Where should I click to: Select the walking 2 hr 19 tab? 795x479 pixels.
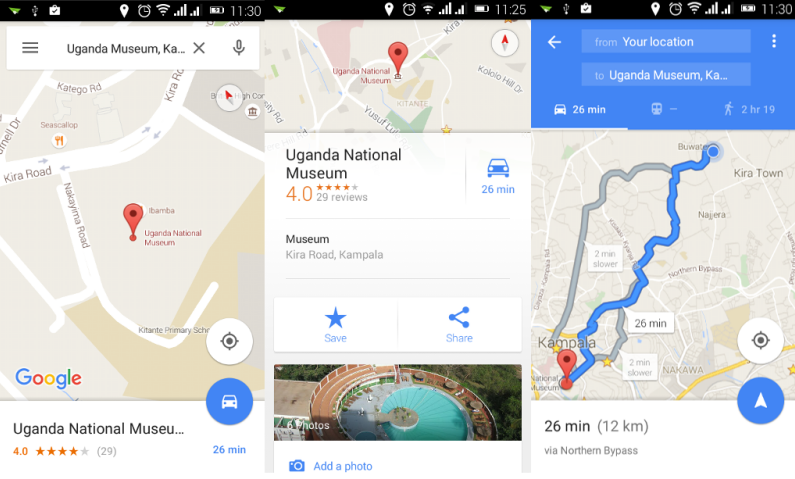[x=750, y=109]
